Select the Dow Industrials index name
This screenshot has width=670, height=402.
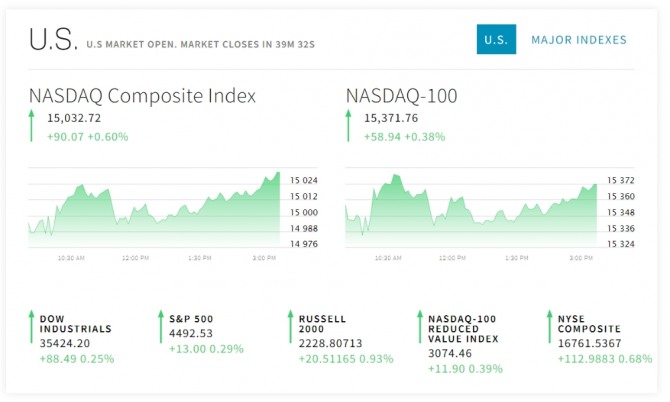(76, 324)
